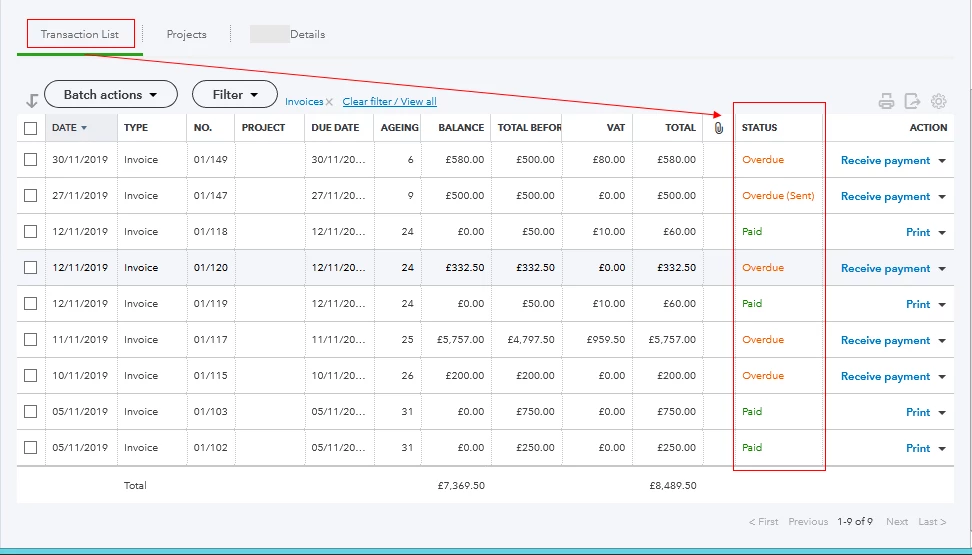The height and width of the screenshot is (555, 972).
Task: Check the box for invoice 01/102
Action: point(30,447)
